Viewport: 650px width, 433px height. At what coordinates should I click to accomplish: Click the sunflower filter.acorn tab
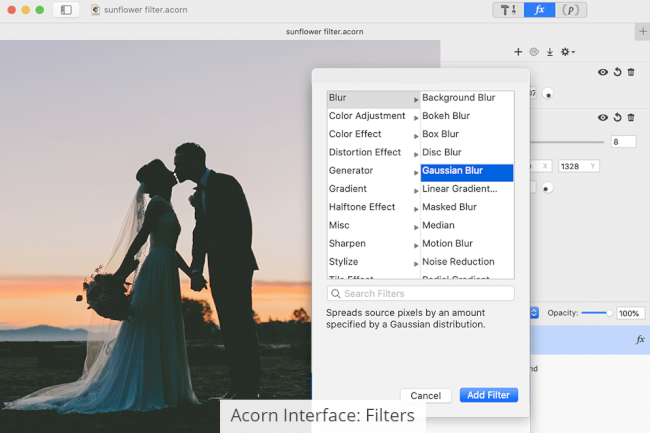tap(324, 31)
